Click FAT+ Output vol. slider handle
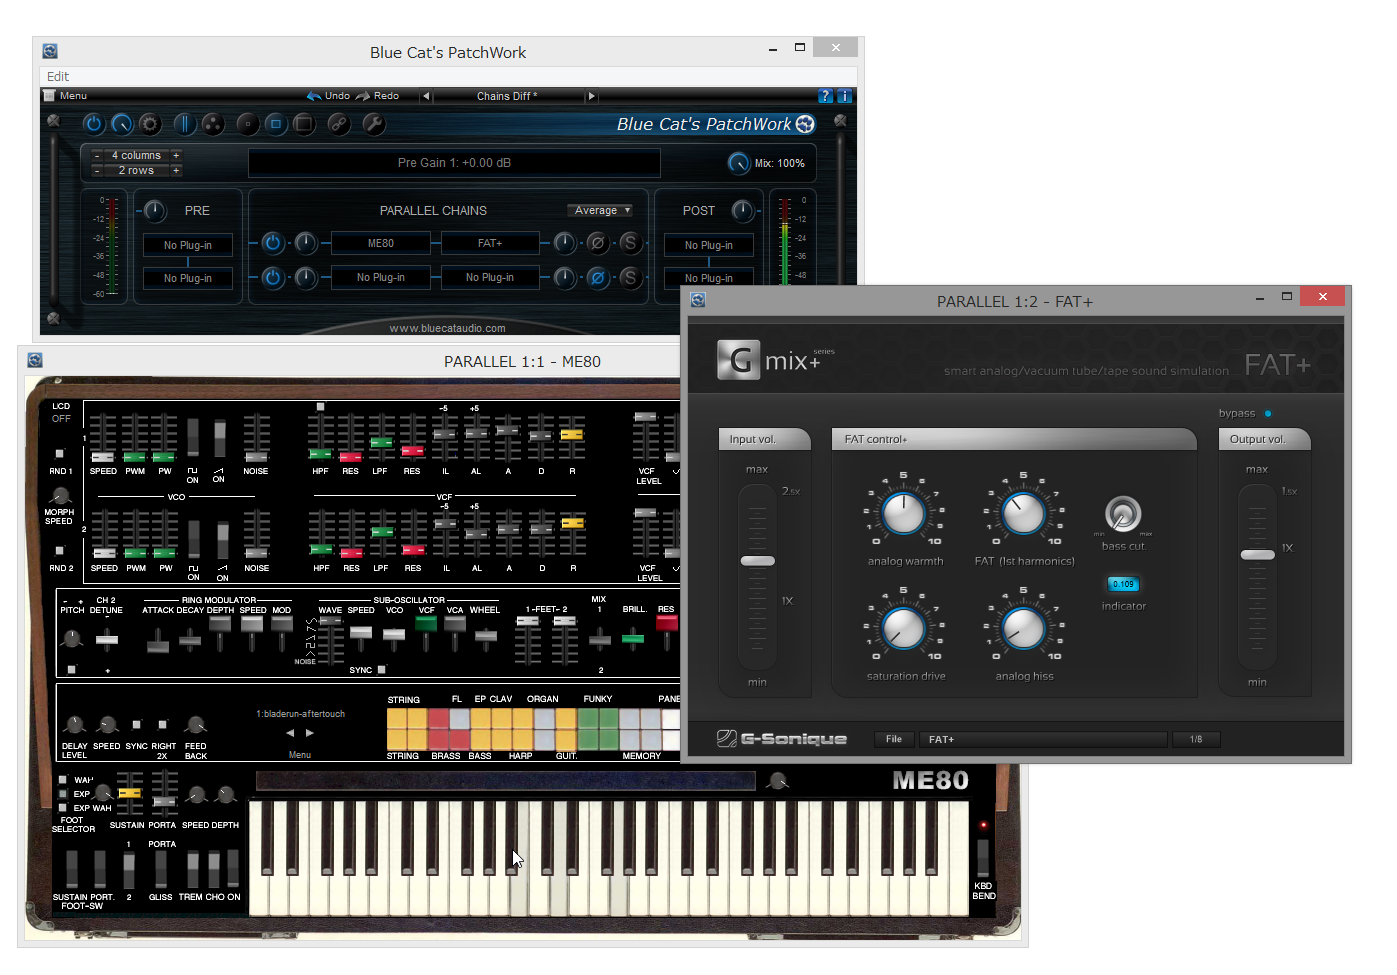Screen dimensions: 1397x975 [1258, 554]
